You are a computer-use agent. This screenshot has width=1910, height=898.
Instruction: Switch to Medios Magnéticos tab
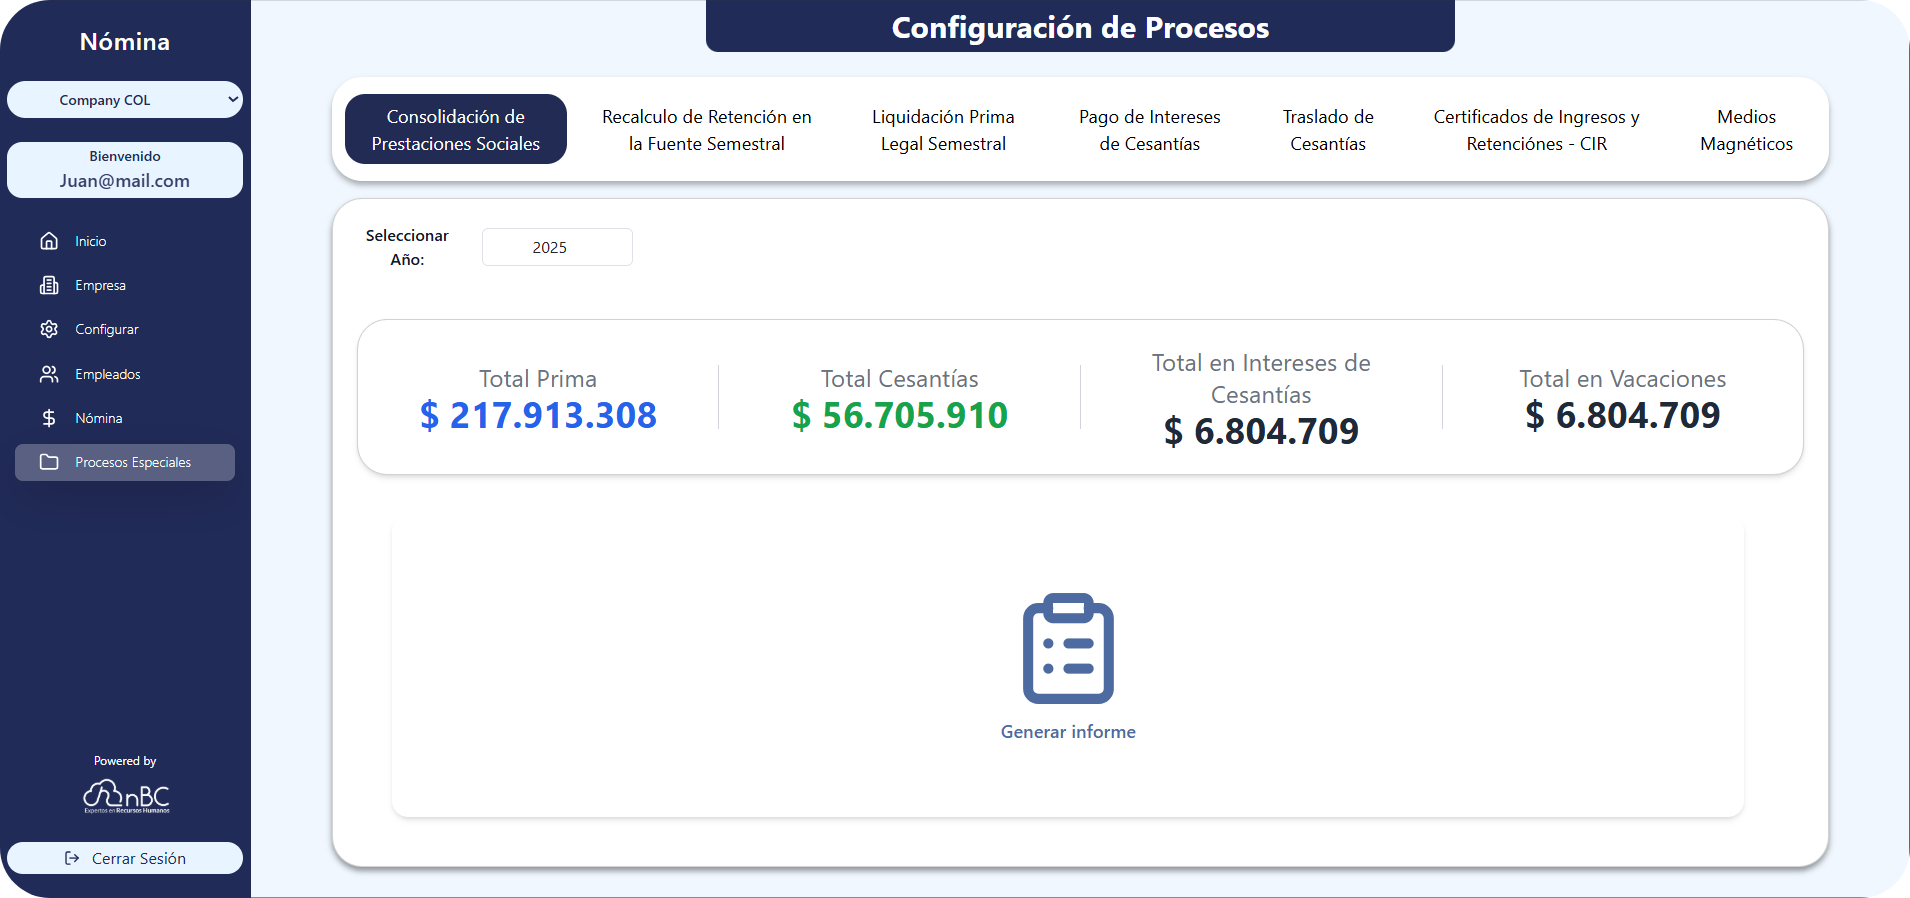click(1746, 130)
